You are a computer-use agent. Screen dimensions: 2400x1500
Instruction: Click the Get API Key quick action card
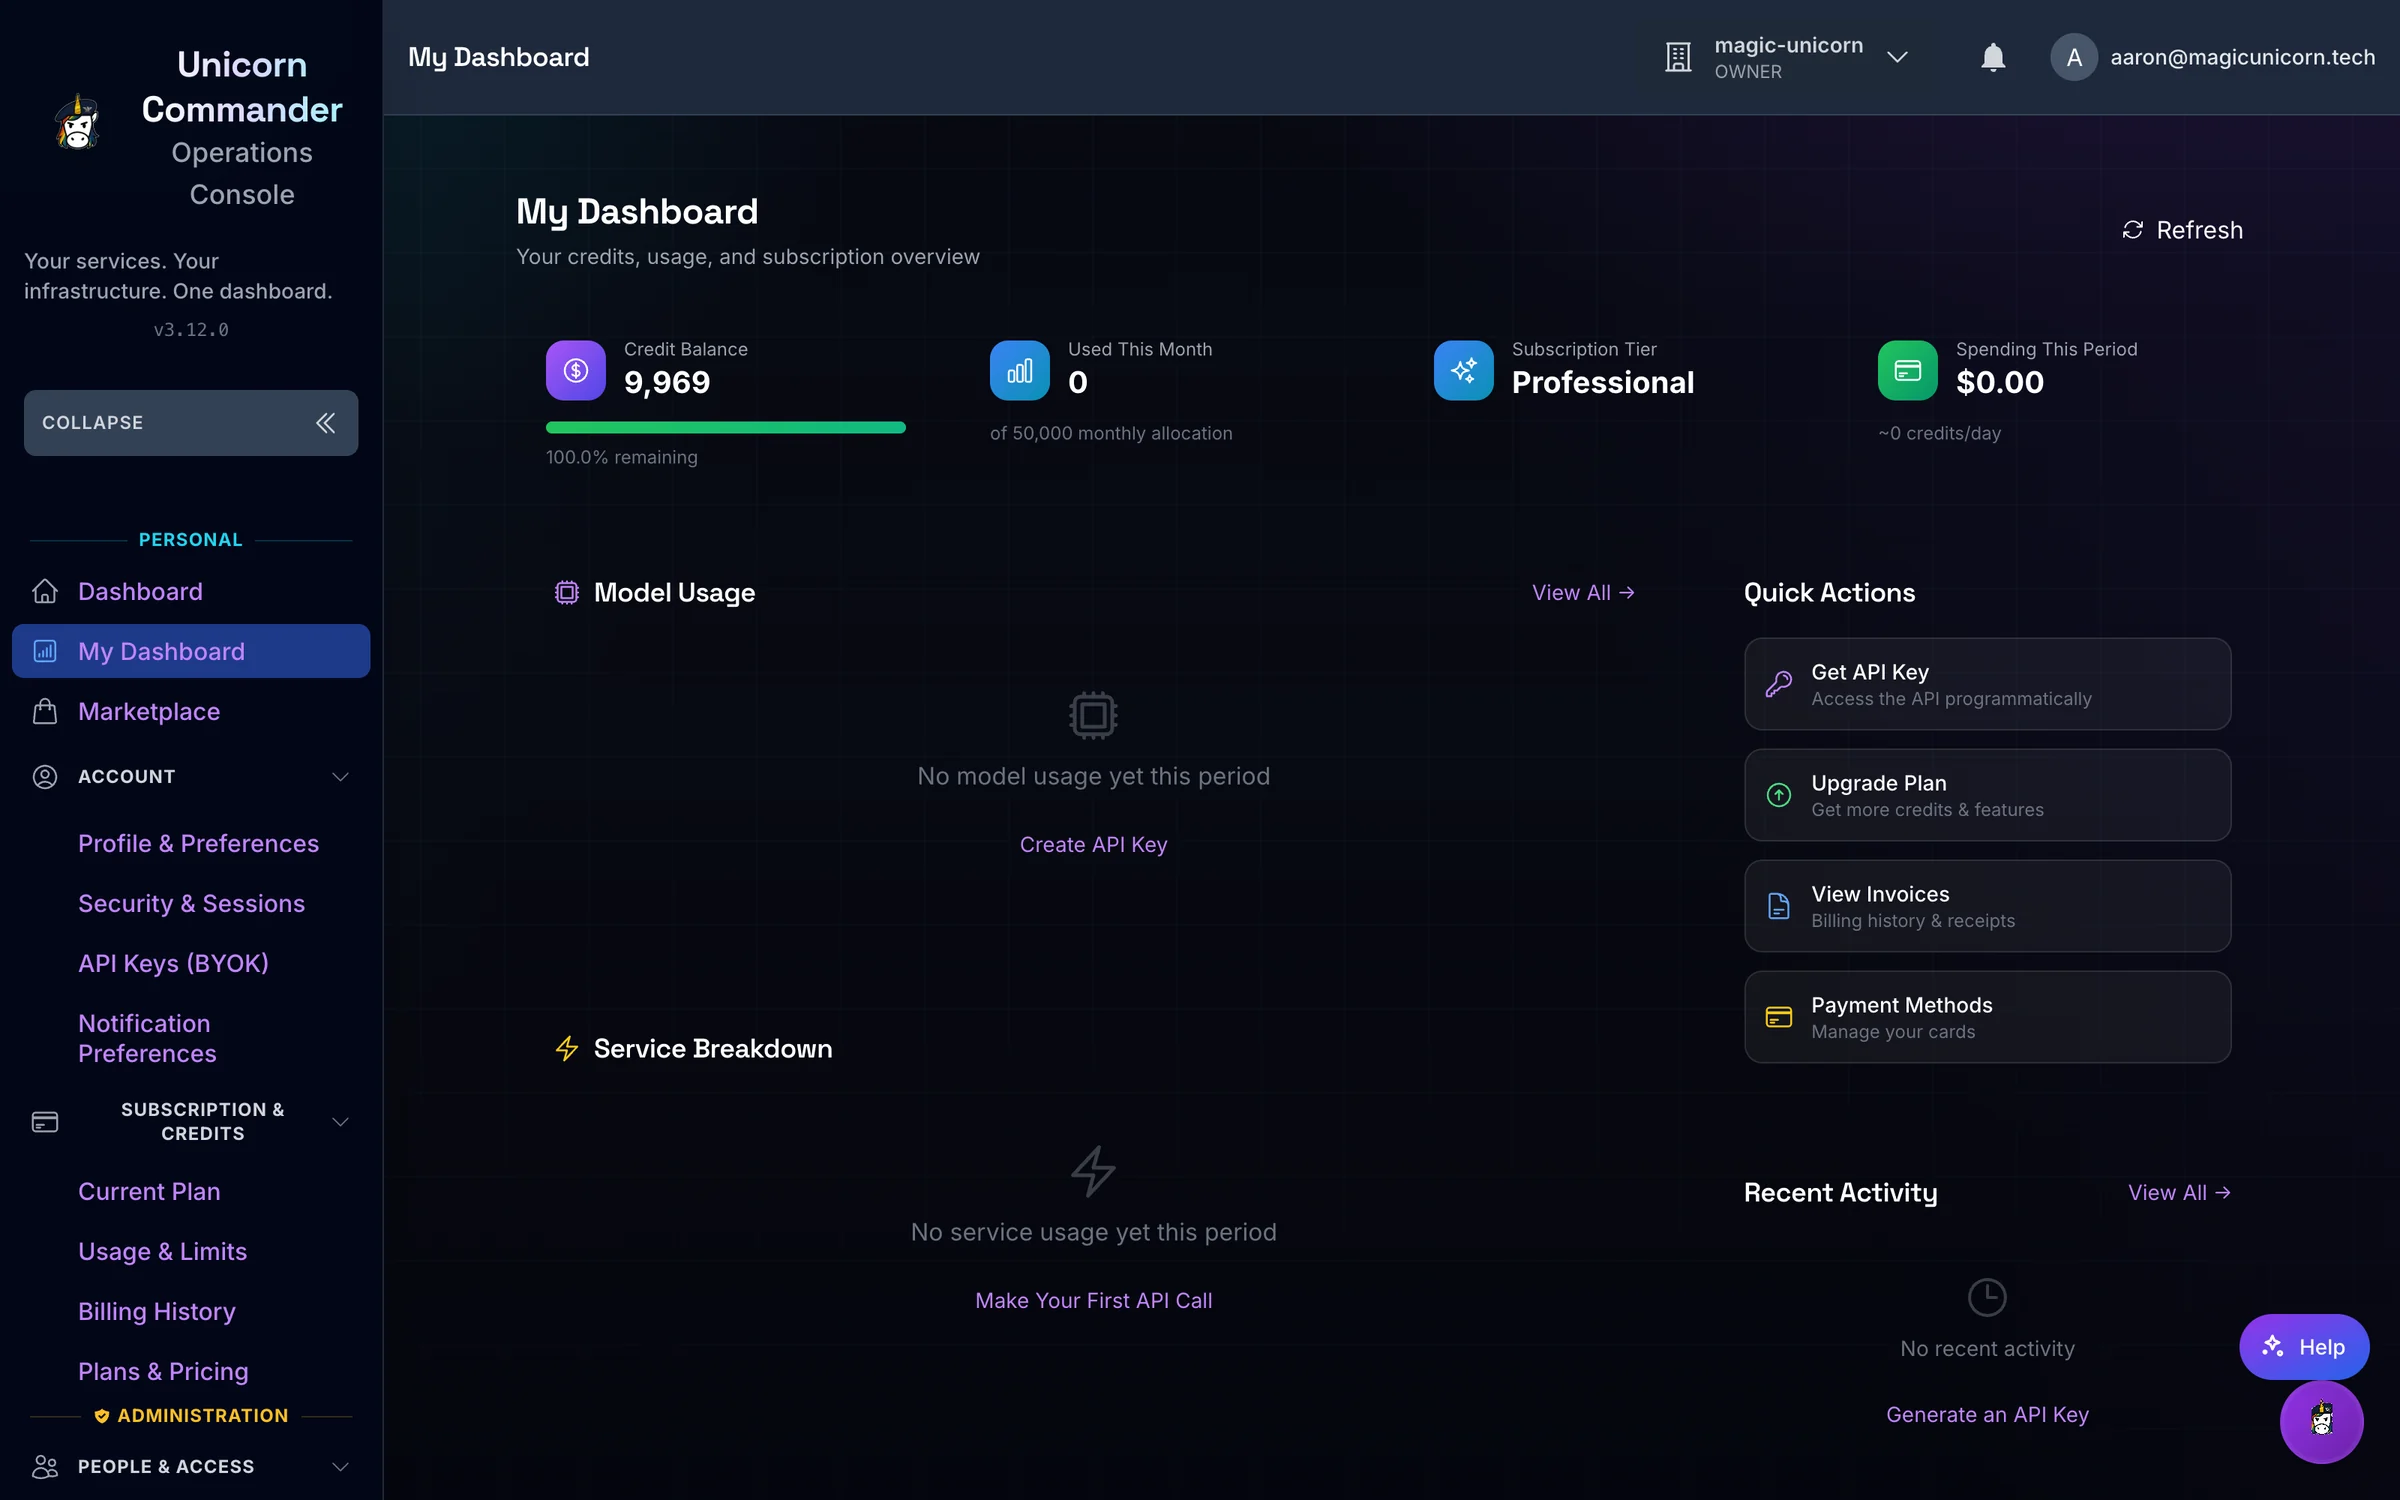(1987, 685)
